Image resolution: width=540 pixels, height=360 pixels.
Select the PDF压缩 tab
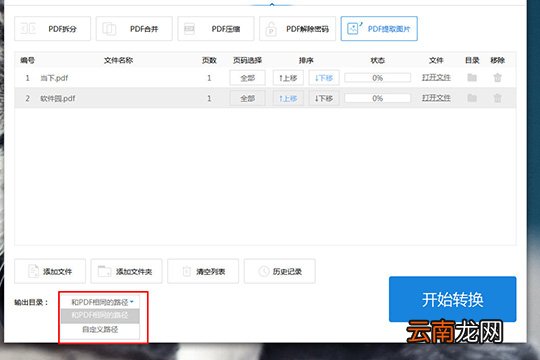coord(216,29)
